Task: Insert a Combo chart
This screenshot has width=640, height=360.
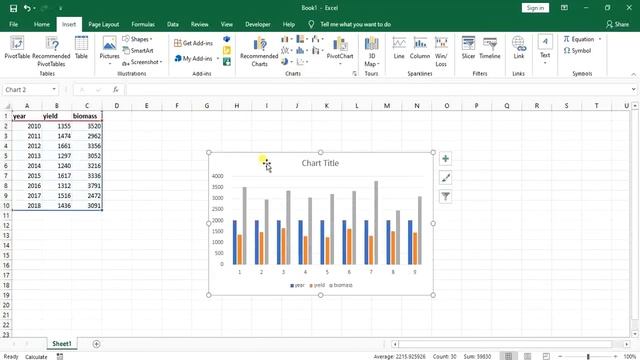Action: (x=317, y=51)
